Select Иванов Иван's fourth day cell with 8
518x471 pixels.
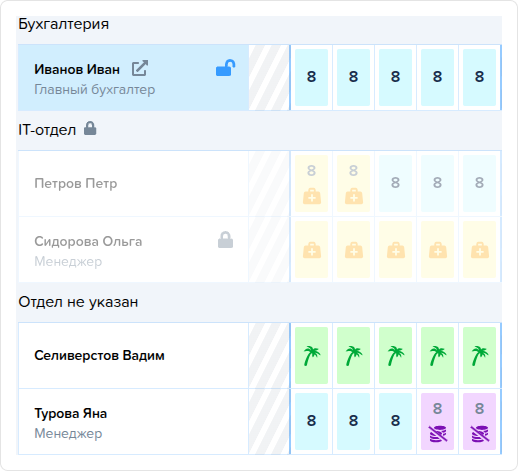437,77
